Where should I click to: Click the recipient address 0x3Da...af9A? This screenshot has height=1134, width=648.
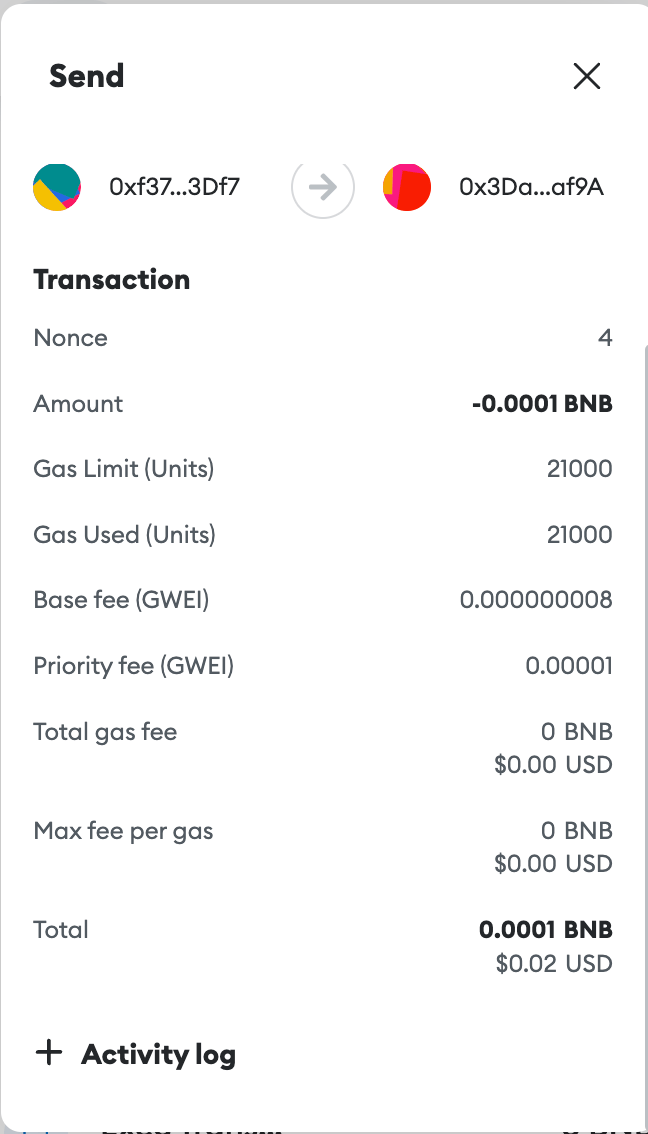tap(532, 187)
